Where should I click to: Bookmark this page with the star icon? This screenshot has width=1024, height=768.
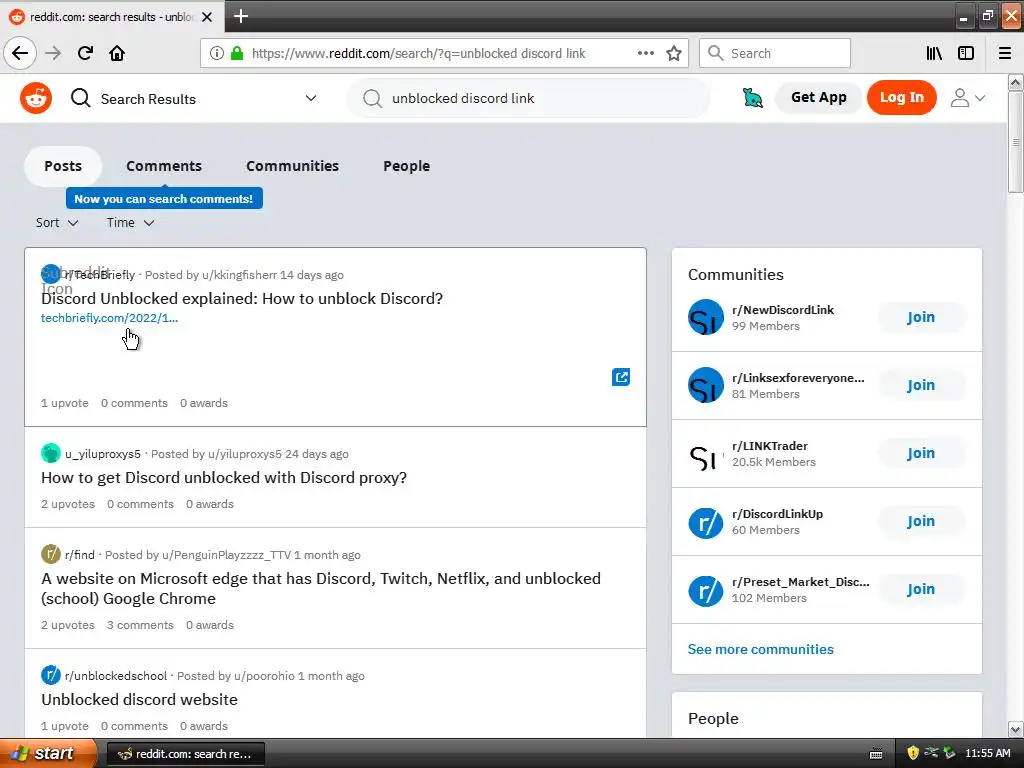(x=674, y=53)
